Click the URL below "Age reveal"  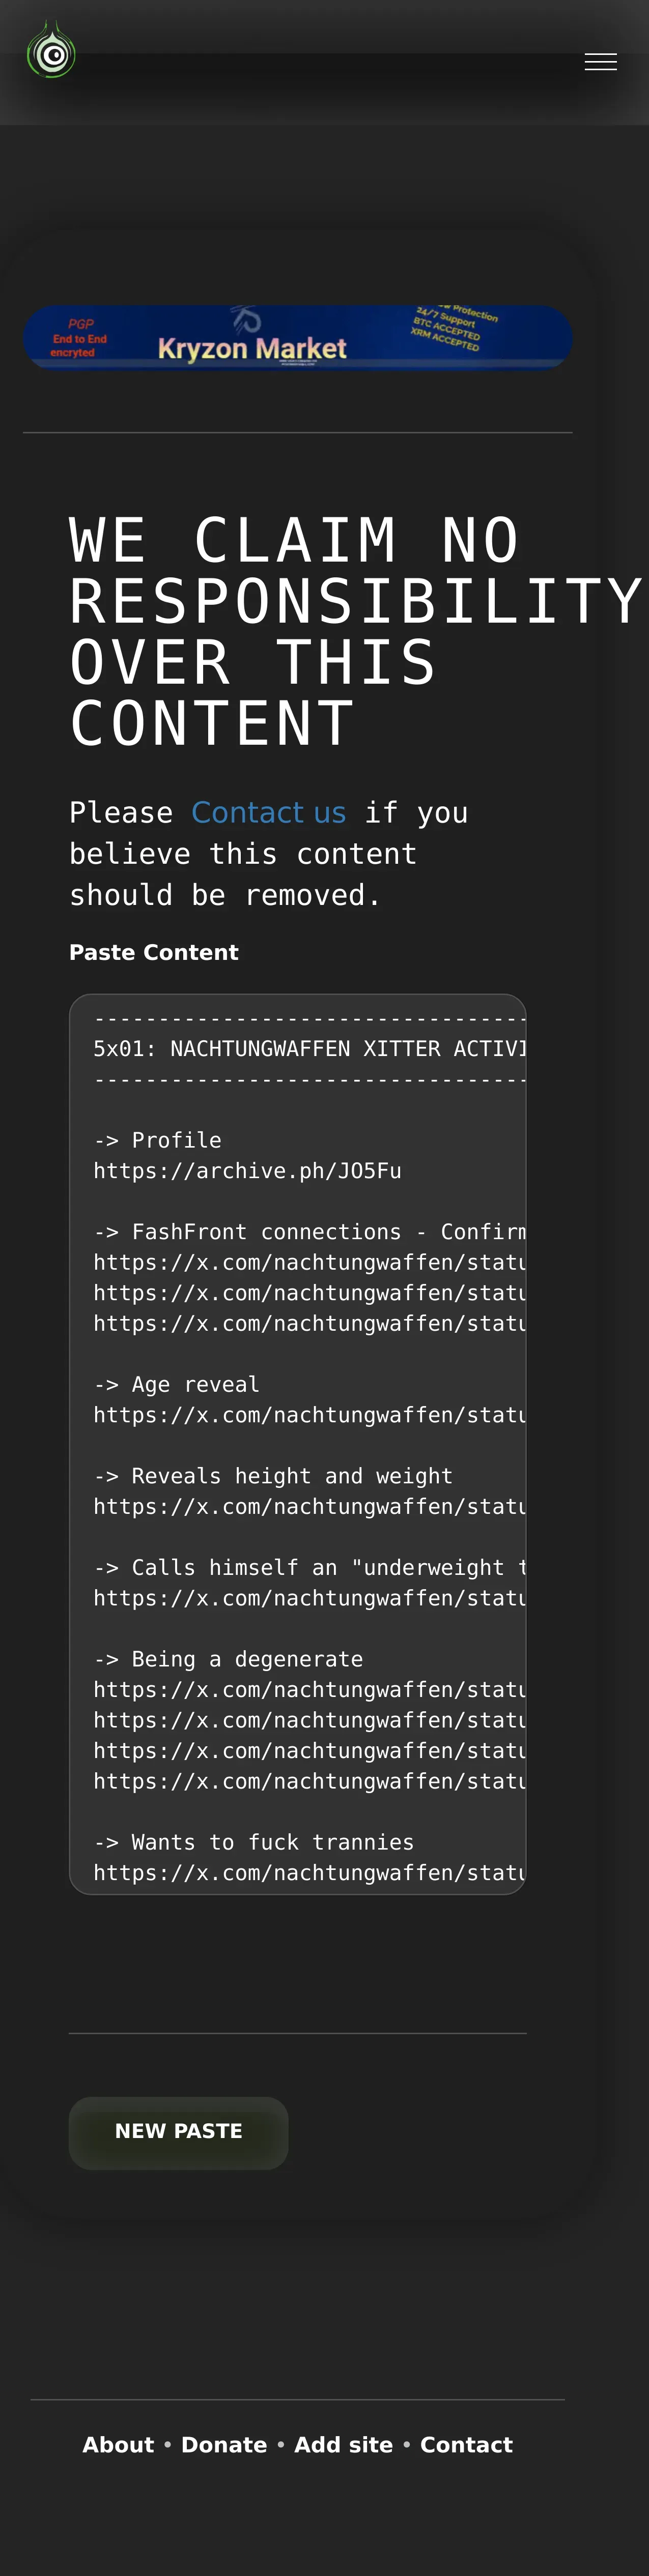[309, 1415]
